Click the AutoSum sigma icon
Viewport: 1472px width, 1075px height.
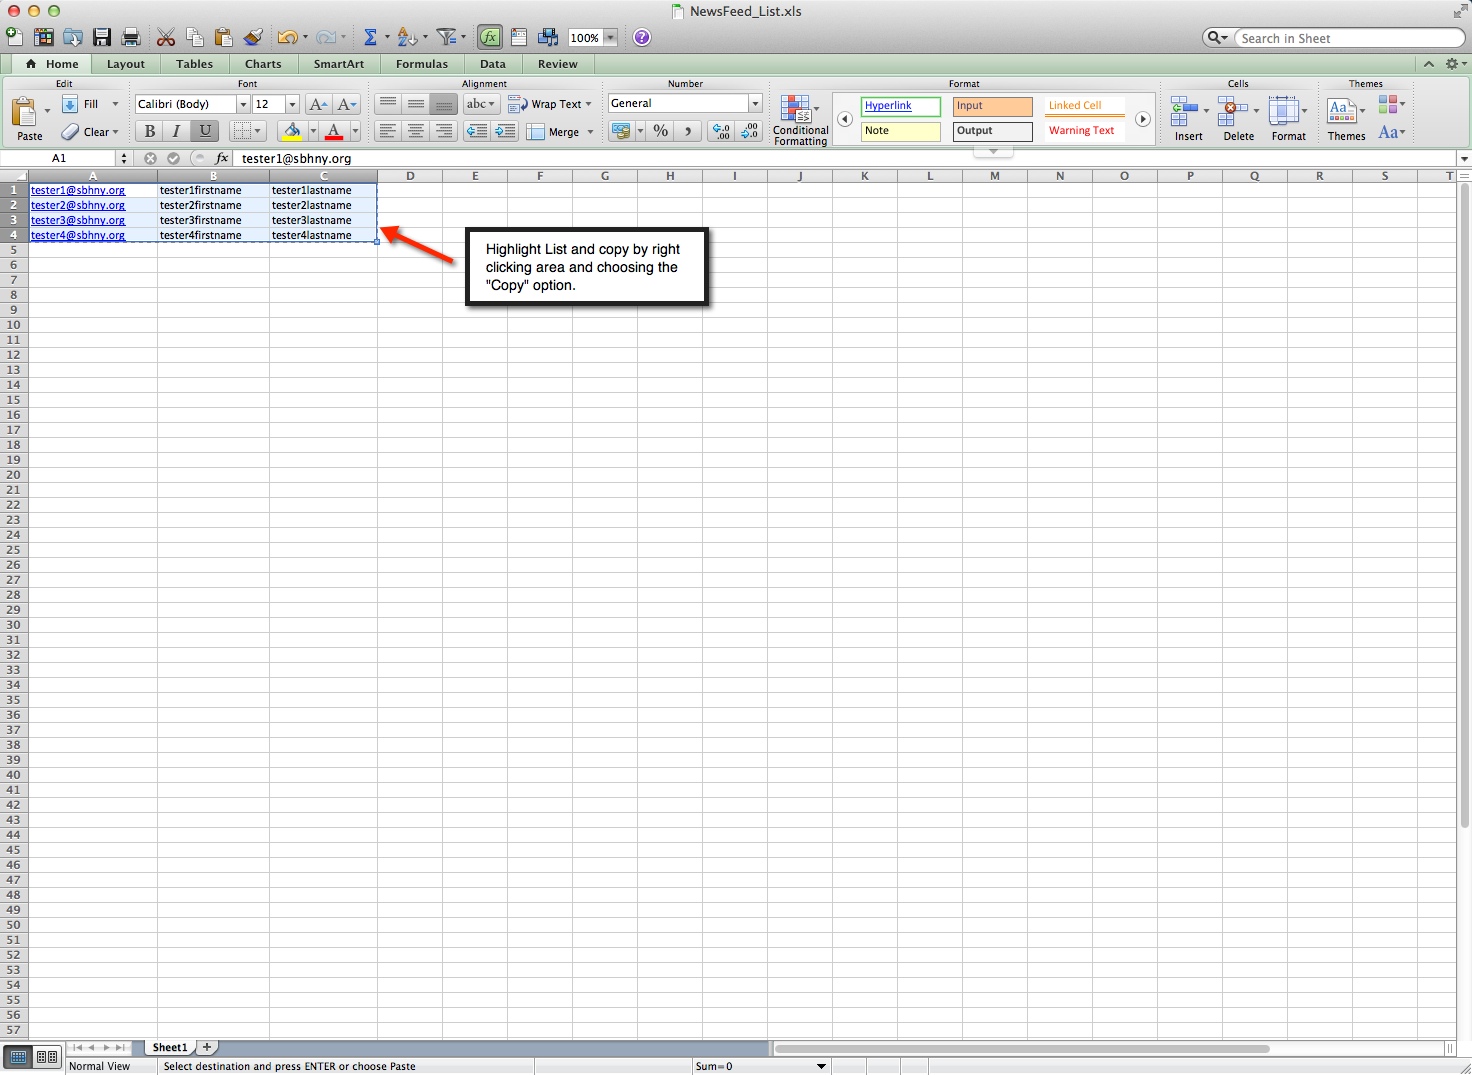click(370, 38)
